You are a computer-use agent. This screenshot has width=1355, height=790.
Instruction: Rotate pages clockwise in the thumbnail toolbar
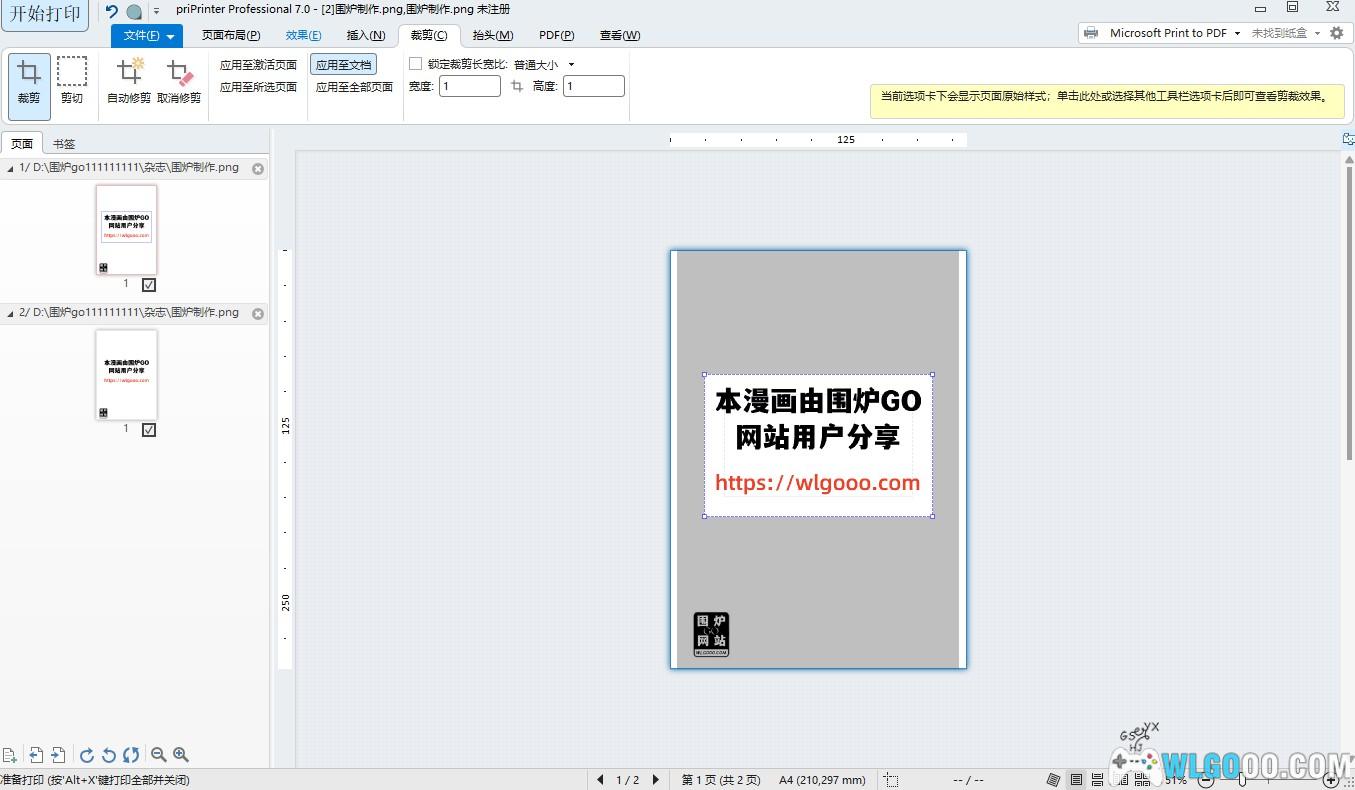coord(87,755)
